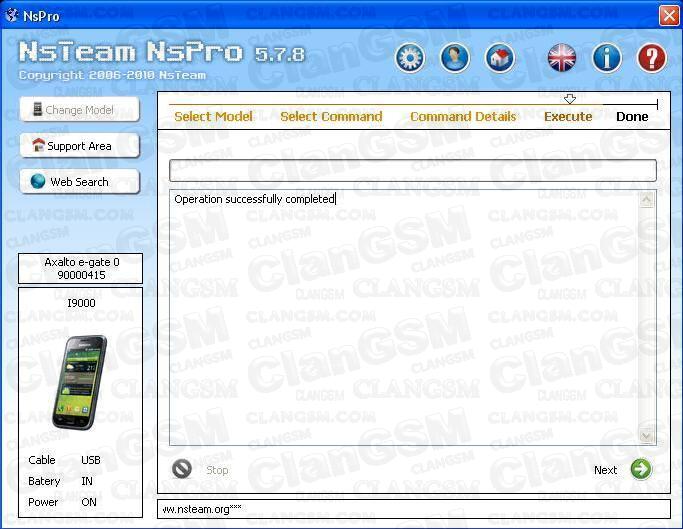Image resolution: width=683 pixels, height=529 pixels.
Task: Click the Done step label
Action: (x=632, y=117)
